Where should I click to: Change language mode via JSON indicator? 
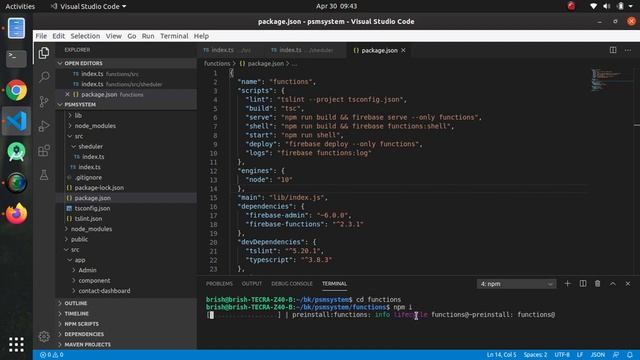pos(598,355)
